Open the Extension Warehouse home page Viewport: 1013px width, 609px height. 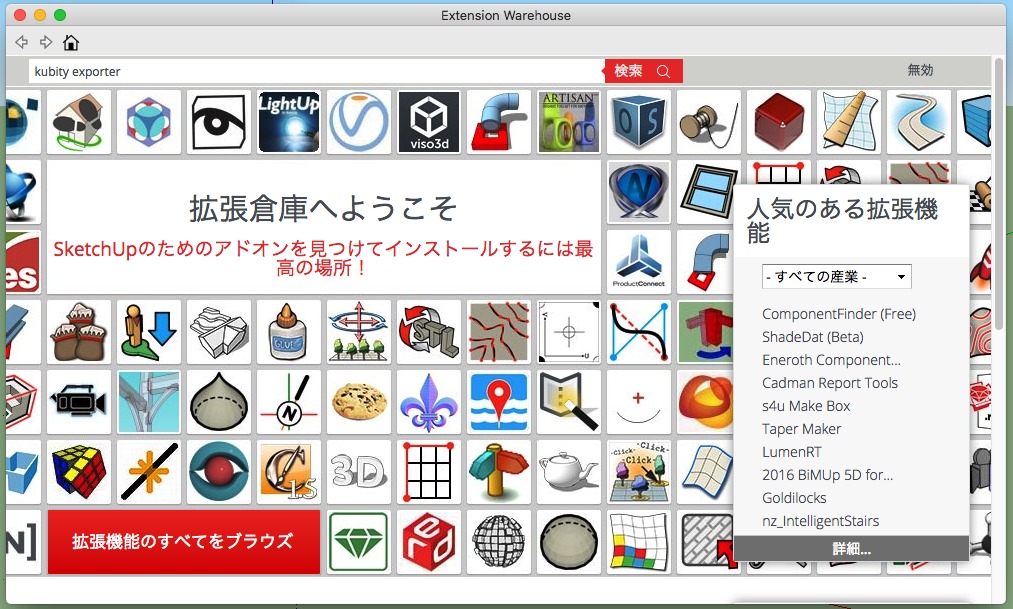[x=70, y=43]
